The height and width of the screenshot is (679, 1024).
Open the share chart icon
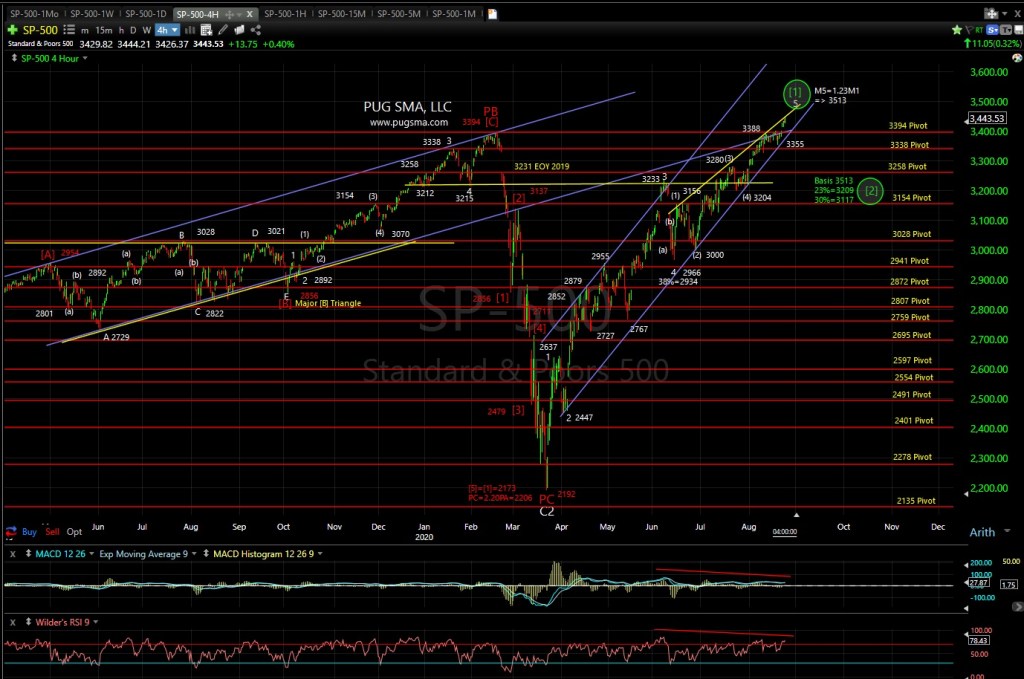click(x=255, y=30)
